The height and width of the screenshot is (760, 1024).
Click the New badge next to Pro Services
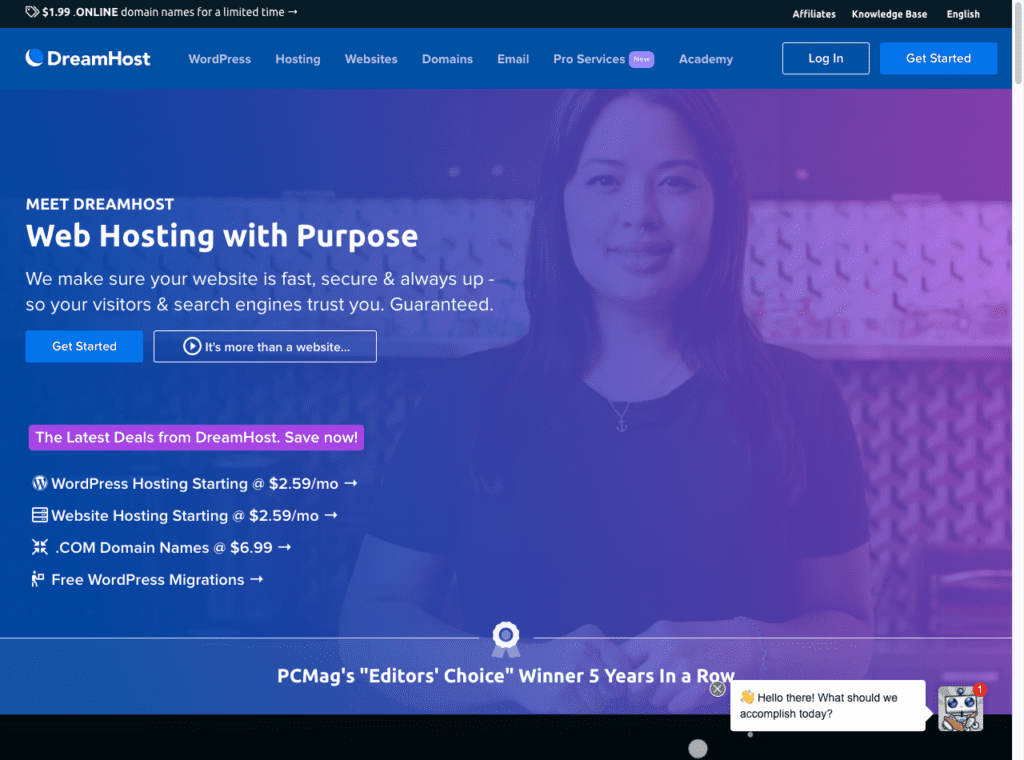(x=641, y=59)
